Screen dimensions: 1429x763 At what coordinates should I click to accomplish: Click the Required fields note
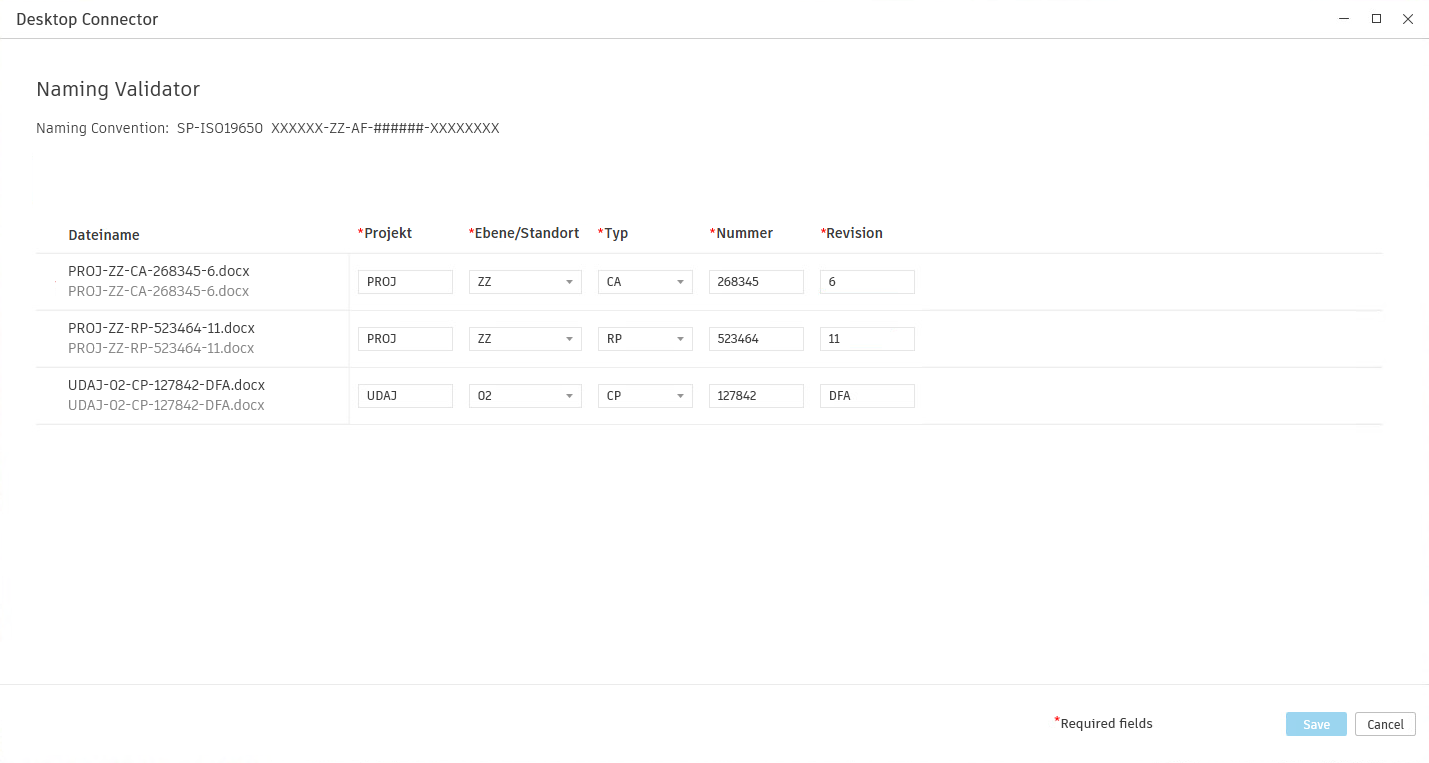pos(1104,723)
